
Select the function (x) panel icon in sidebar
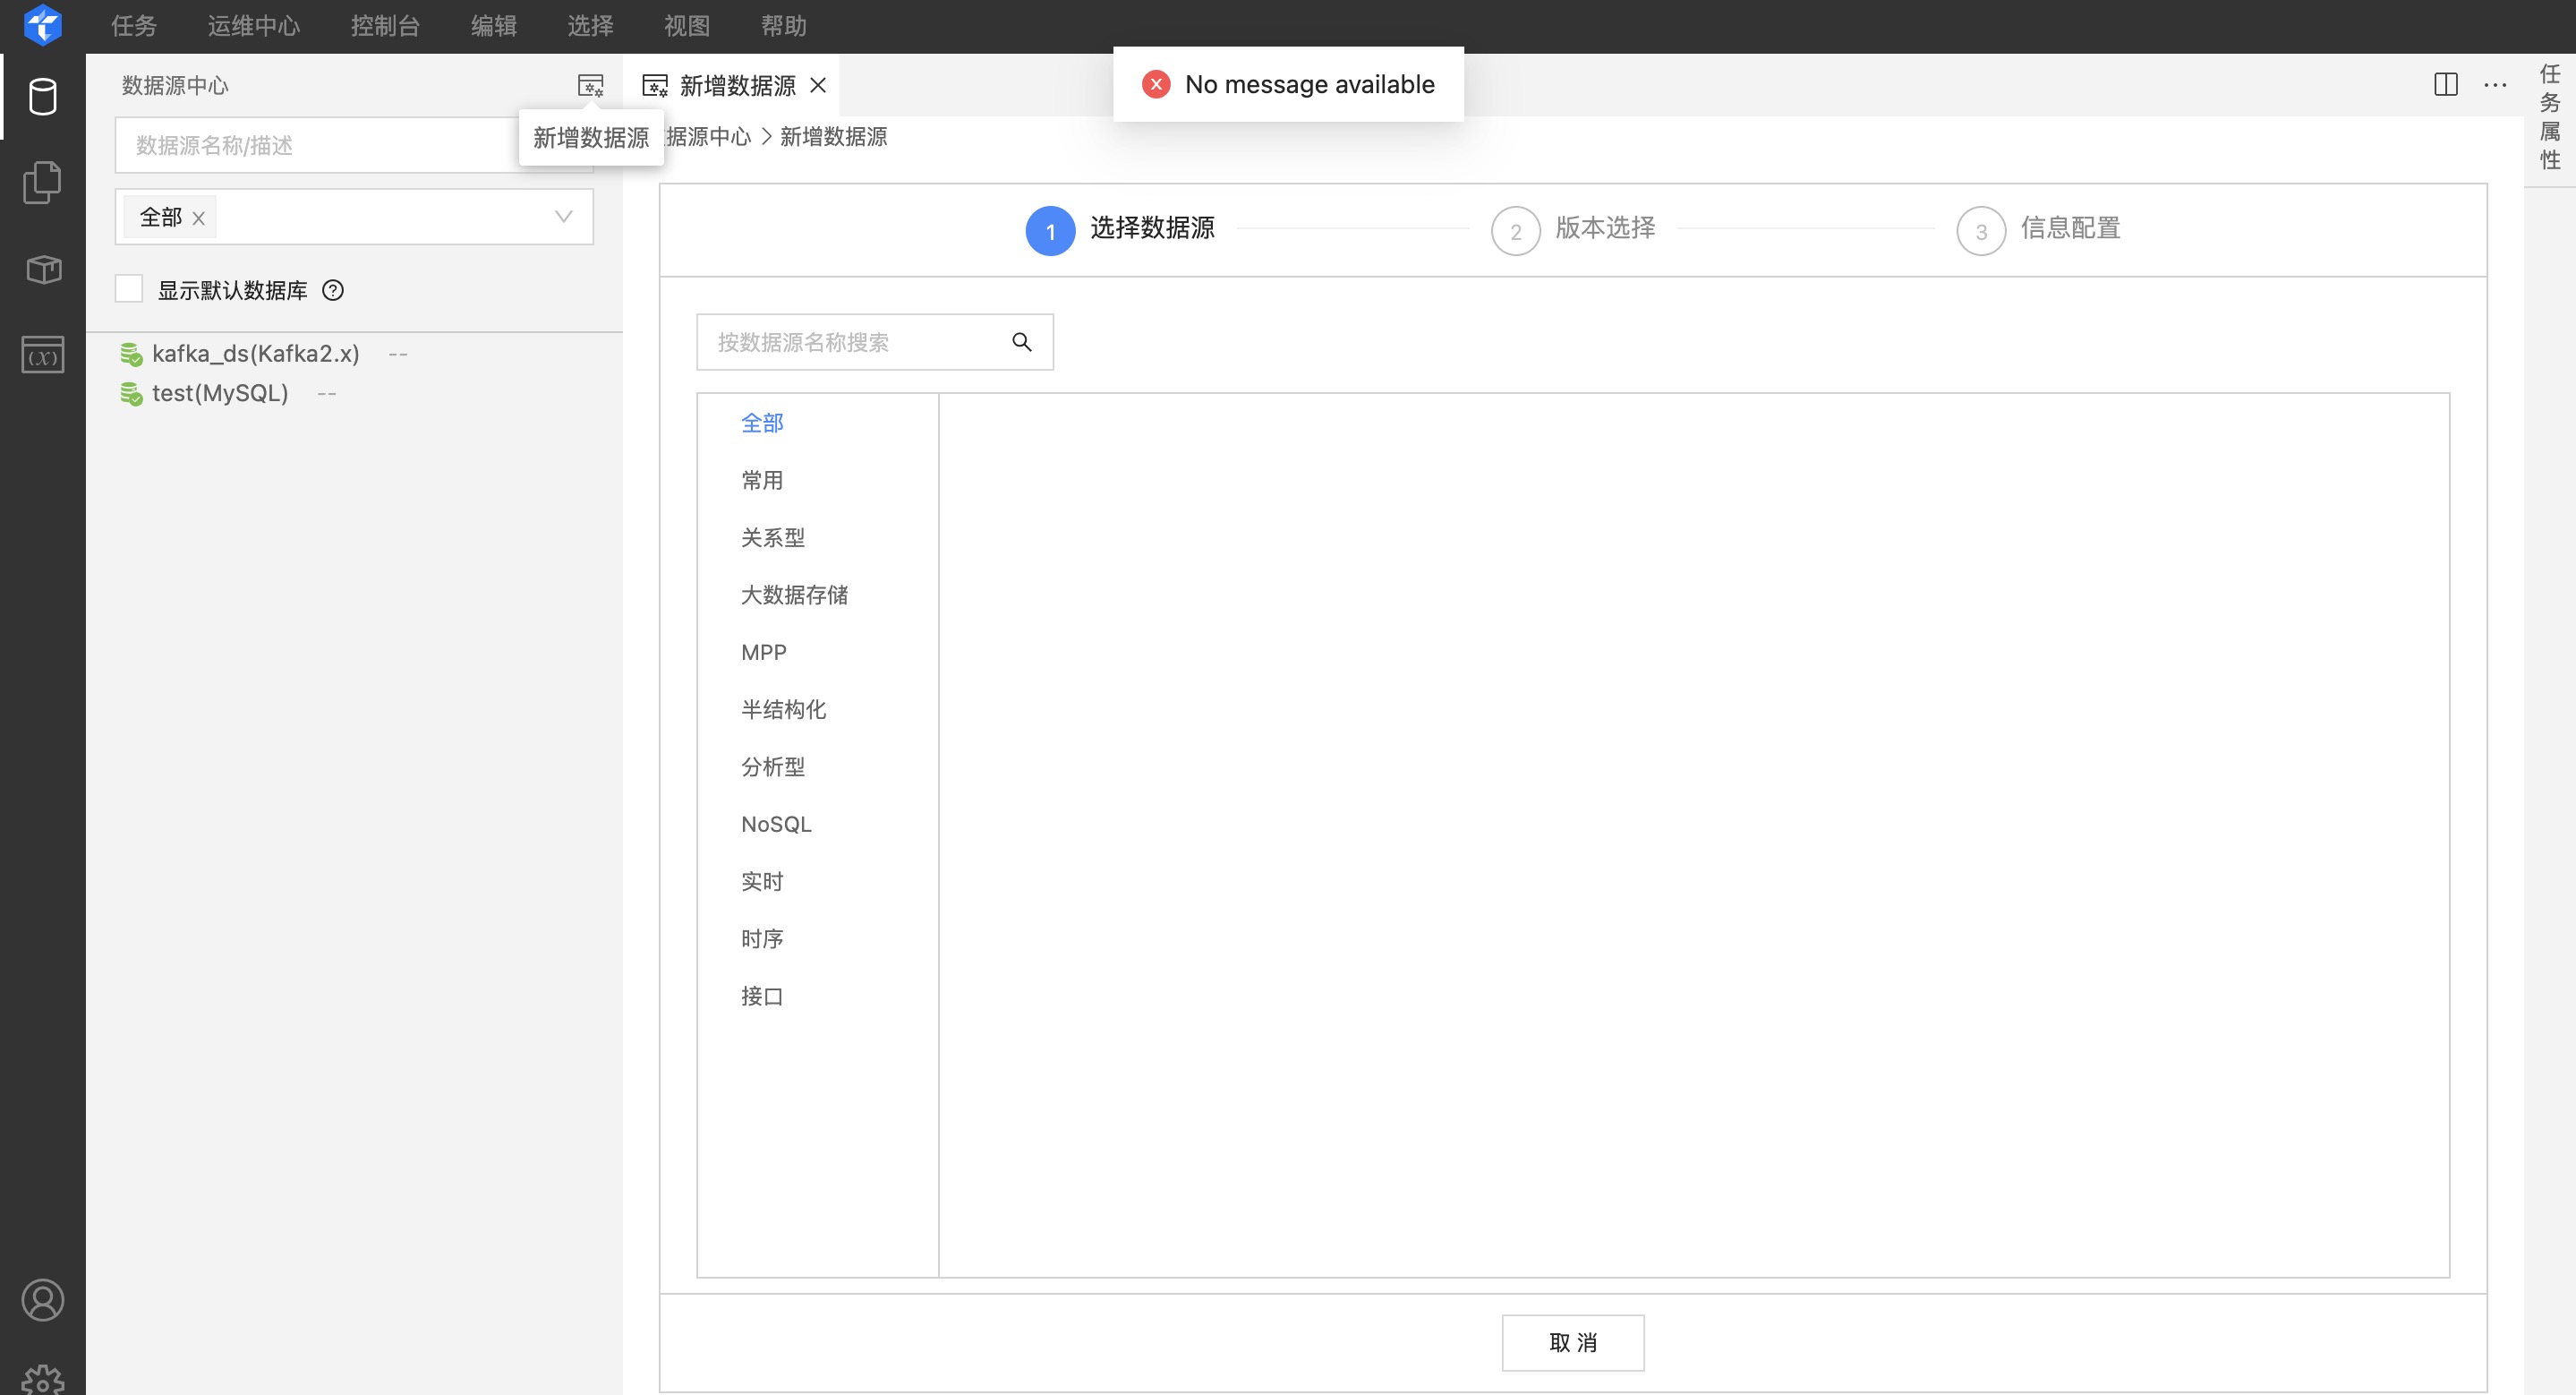pos(42,354)
